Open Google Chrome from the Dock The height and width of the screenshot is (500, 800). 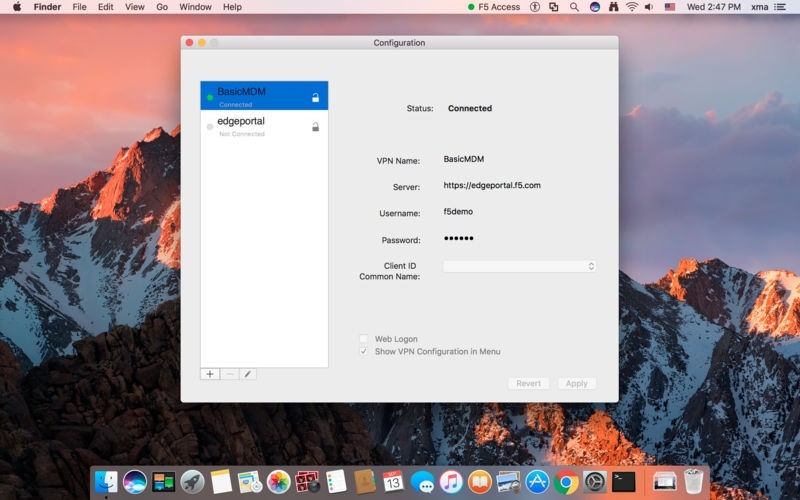pyautogui.click(x=567, y=482)
